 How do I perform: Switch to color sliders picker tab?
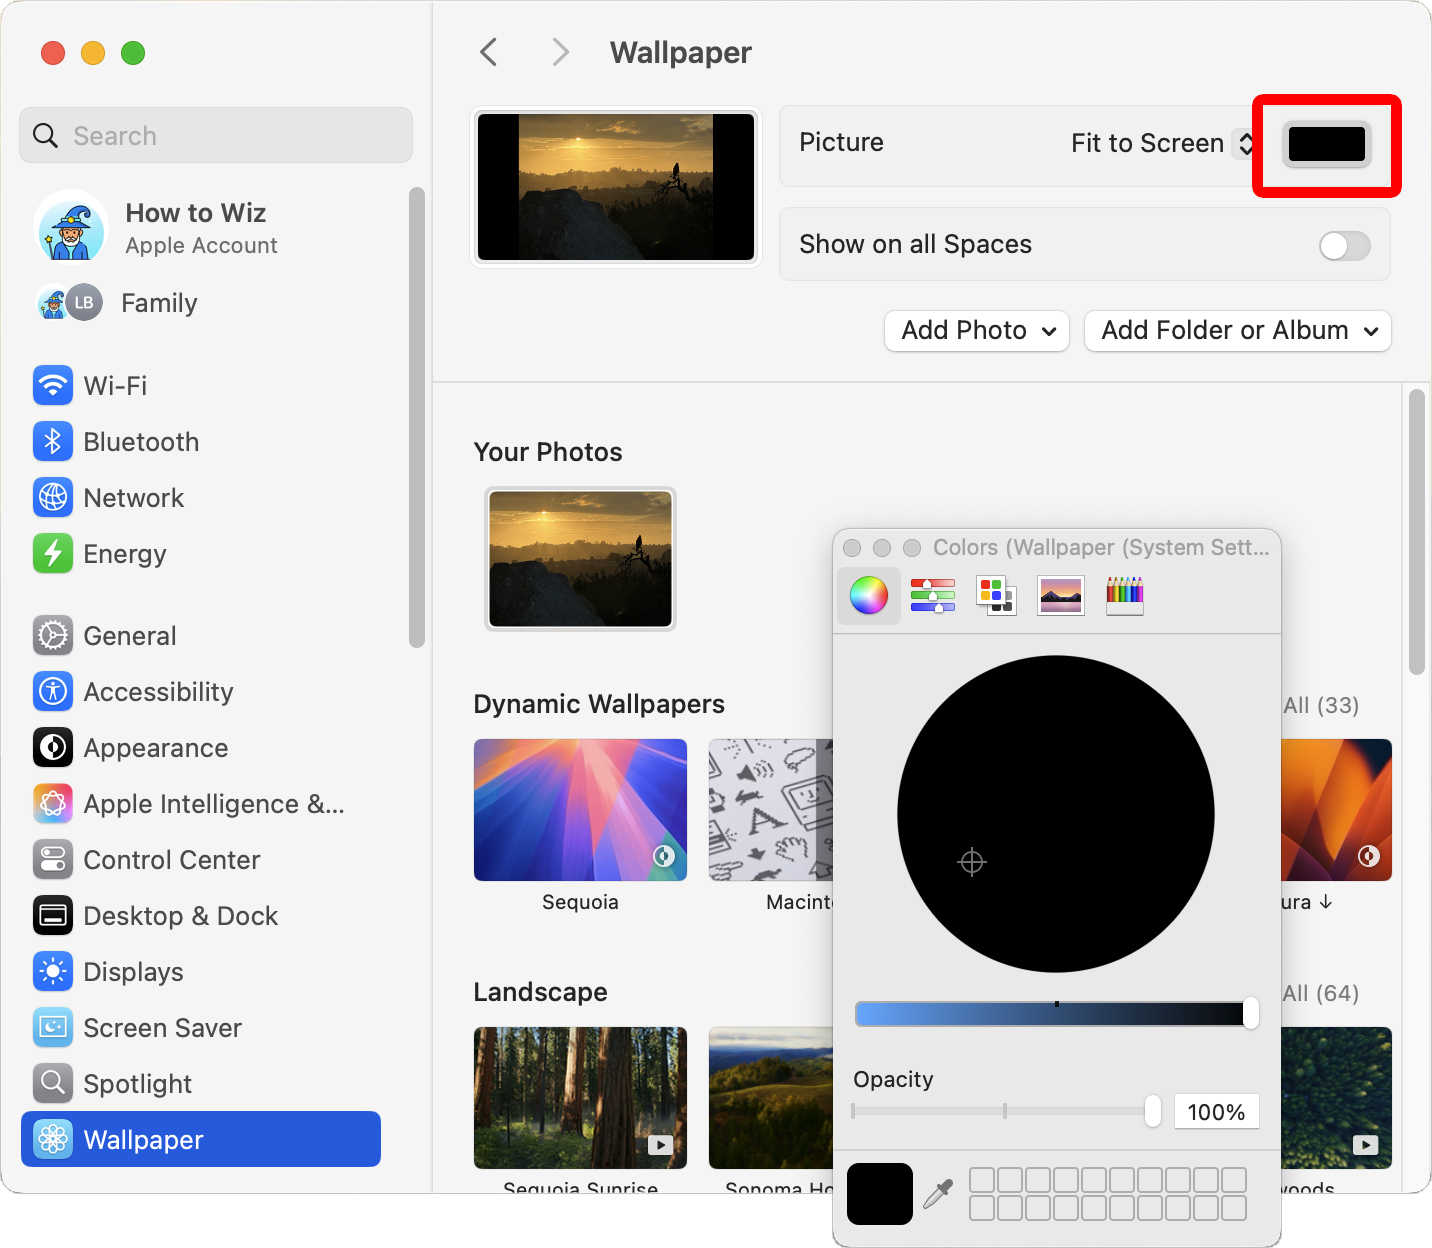[932, 596]
